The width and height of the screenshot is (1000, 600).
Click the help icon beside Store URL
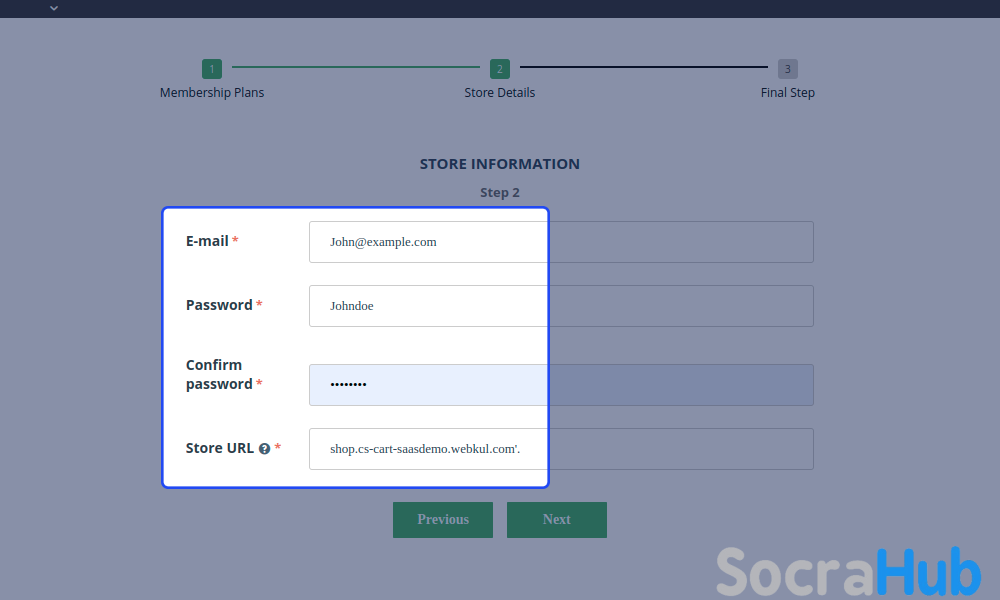pyautogui.click(x=264, y=449)
